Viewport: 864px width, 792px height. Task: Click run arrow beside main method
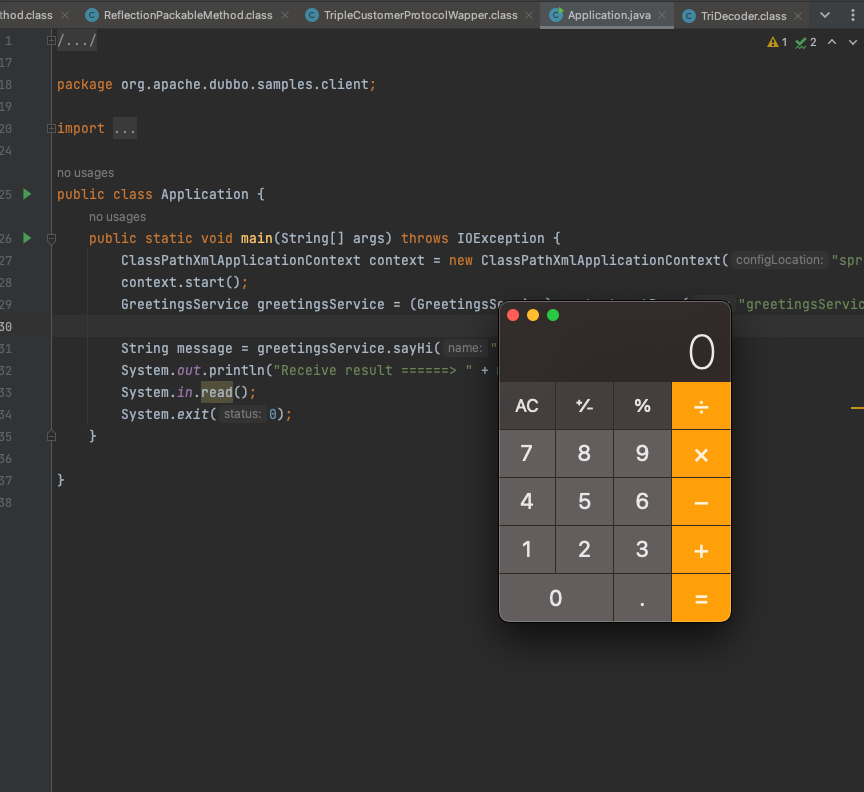pos(27,238)
